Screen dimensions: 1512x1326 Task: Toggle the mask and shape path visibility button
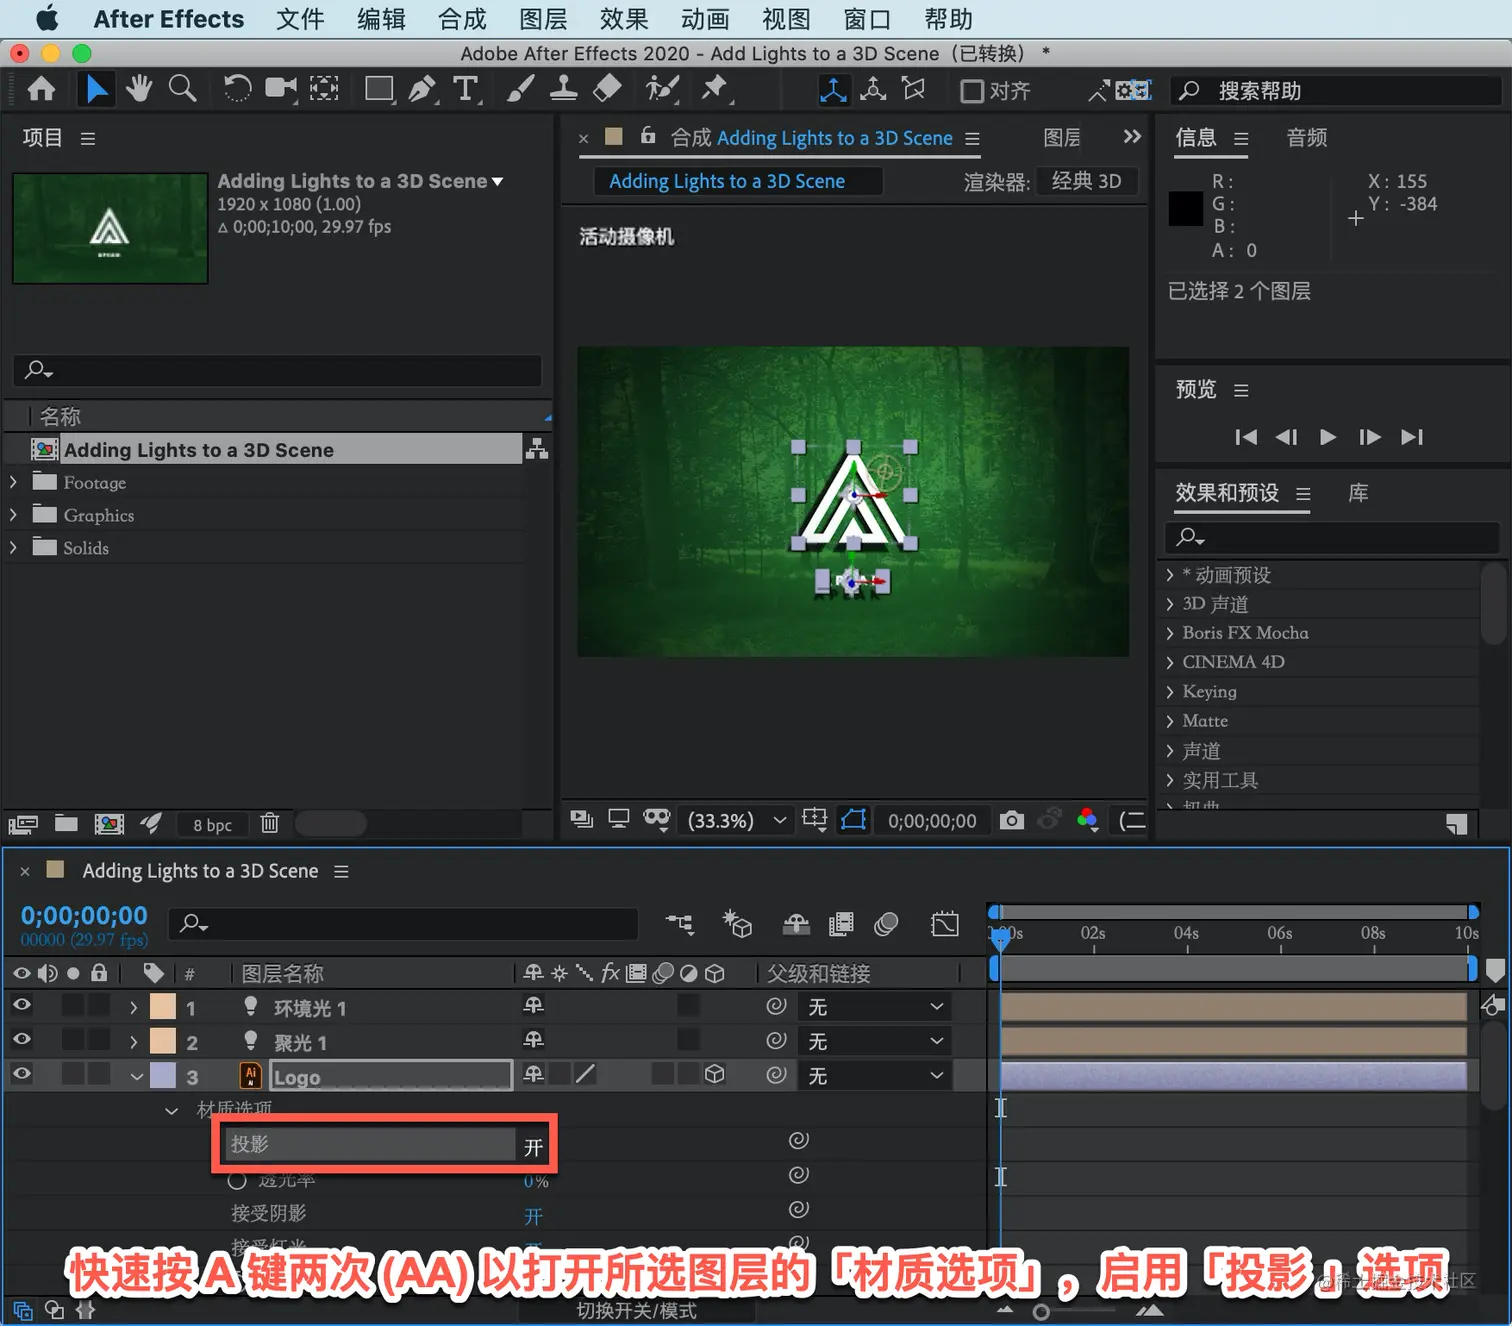pyautogui.click(x=854, y=820)
